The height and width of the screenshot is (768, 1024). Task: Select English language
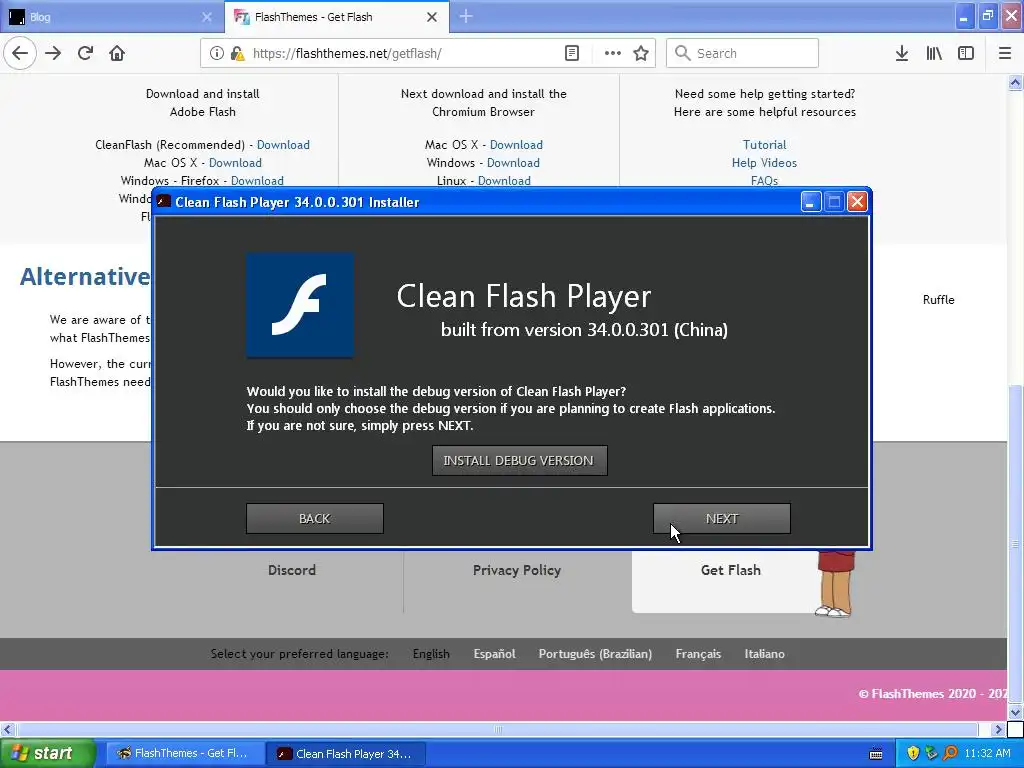click(x=431, y=654)
